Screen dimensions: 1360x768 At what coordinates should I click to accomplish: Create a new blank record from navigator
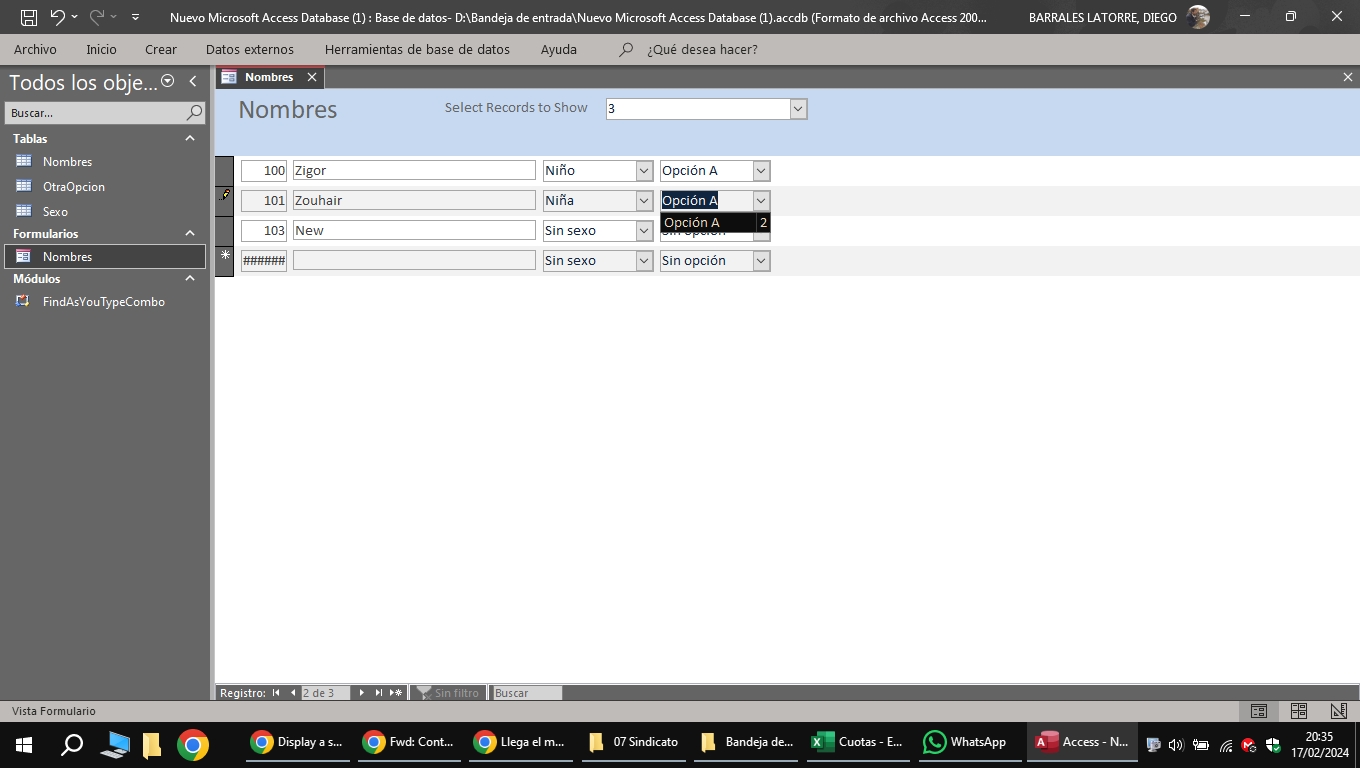pyautogui.click(x=396, y=692)
